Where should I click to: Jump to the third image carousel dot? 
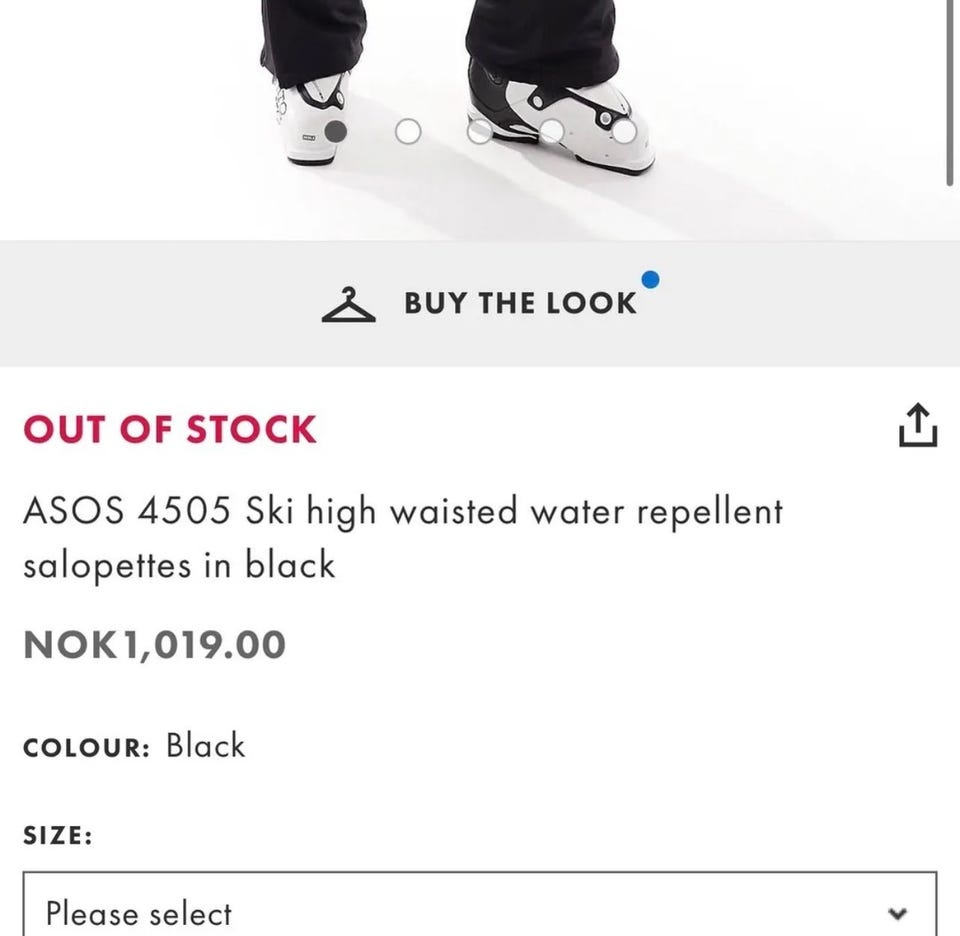tap(480, 131)
